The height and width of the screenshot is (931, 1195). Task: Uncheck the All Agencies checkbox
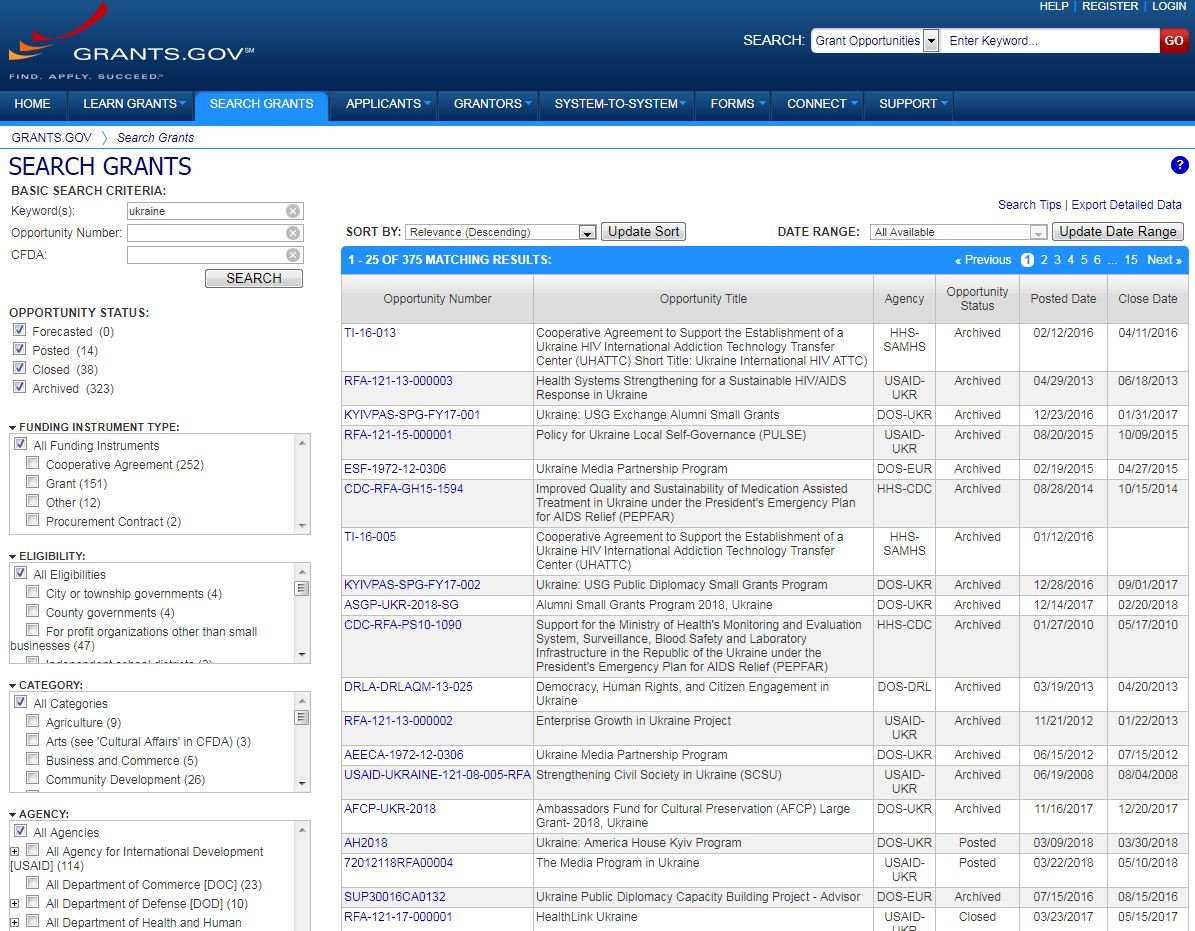point(20,831)
